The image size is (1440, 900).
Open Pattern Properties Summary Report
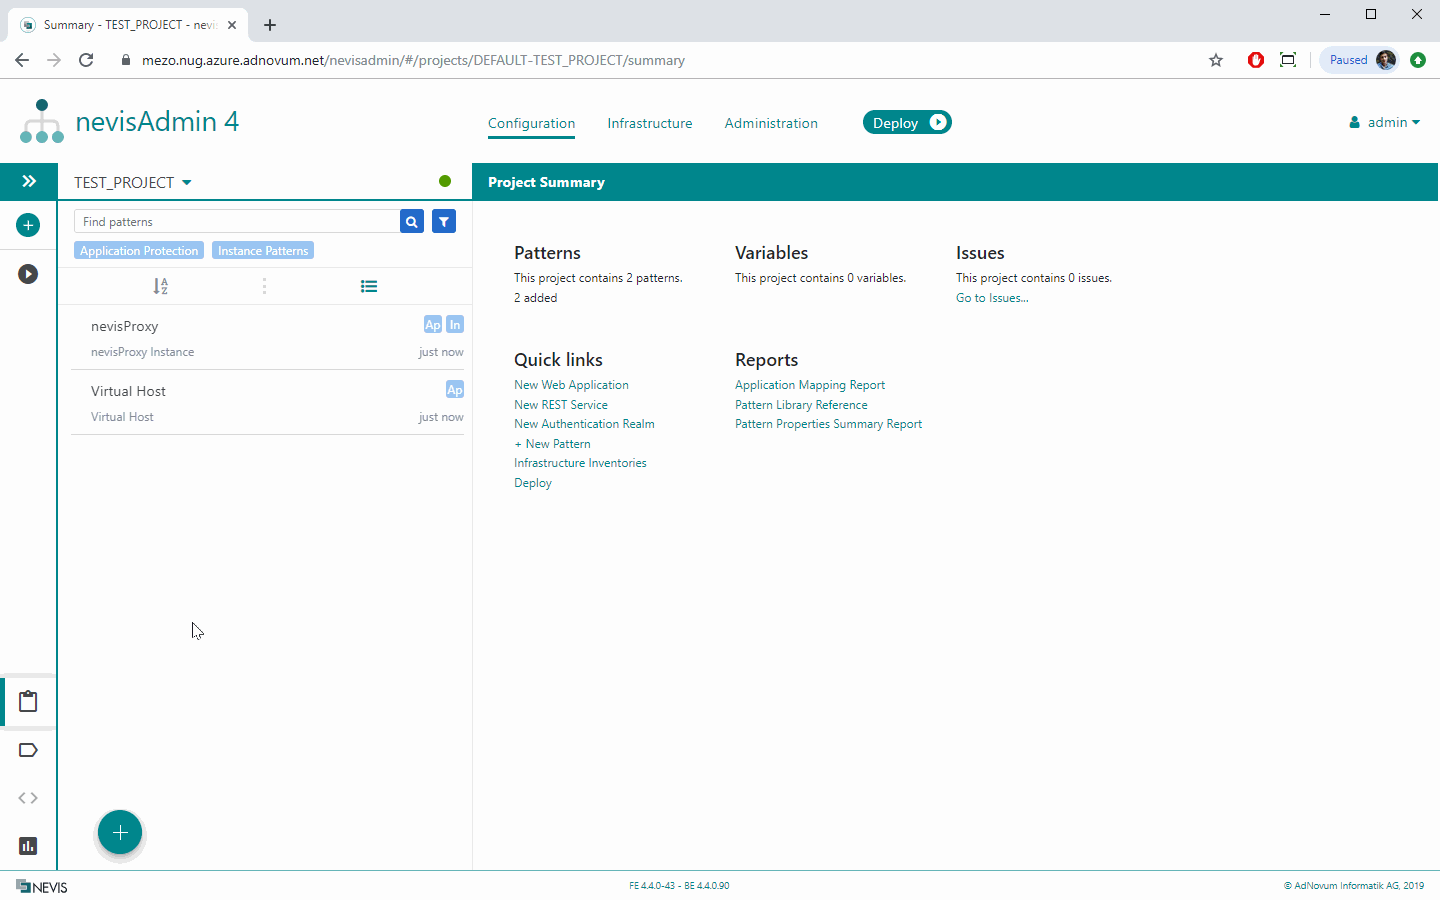pos(828,424)
